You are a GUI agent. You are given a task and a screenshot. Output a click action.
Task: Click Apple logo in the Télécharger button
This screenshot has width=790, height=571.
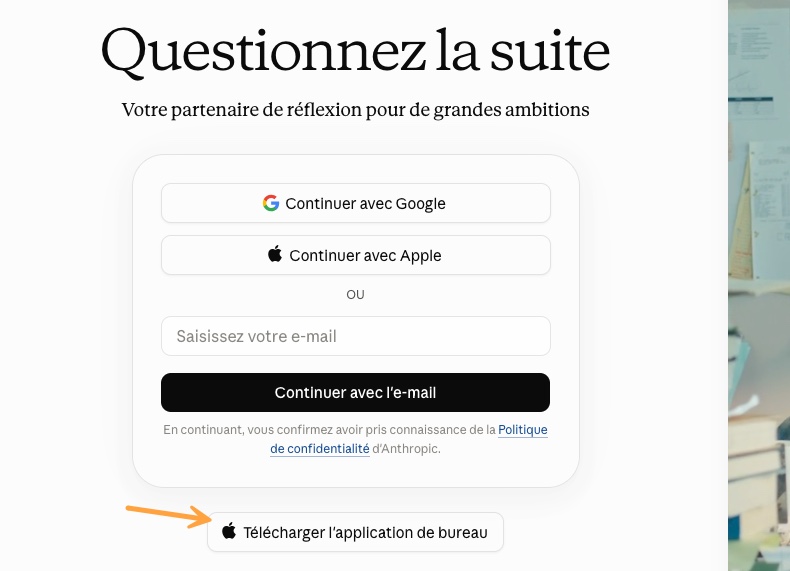pos(229,531)
